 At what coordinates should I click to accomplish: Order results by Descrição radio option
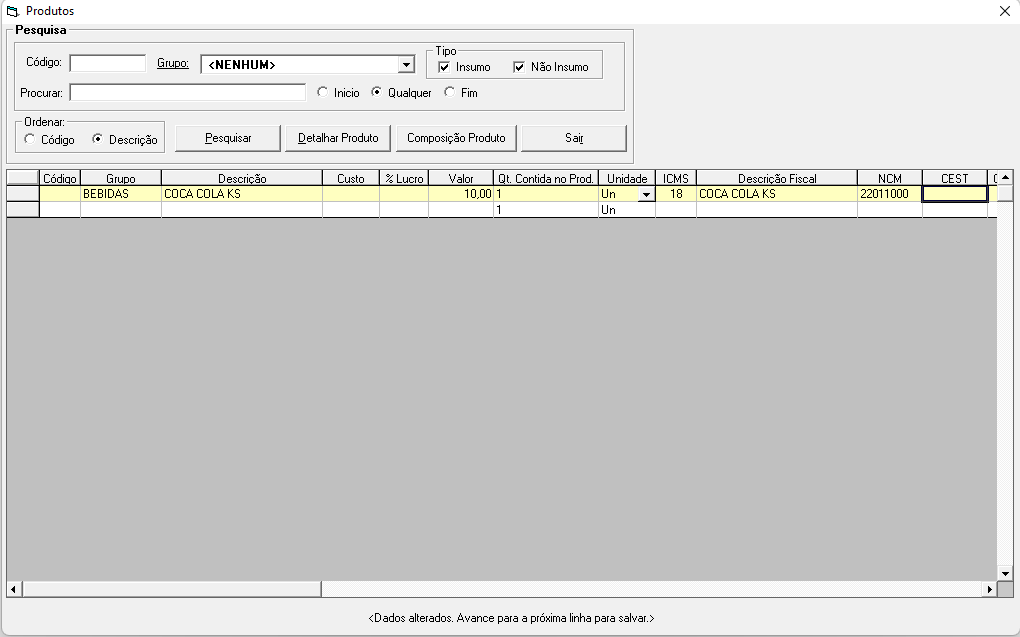(x=98, y=139)
